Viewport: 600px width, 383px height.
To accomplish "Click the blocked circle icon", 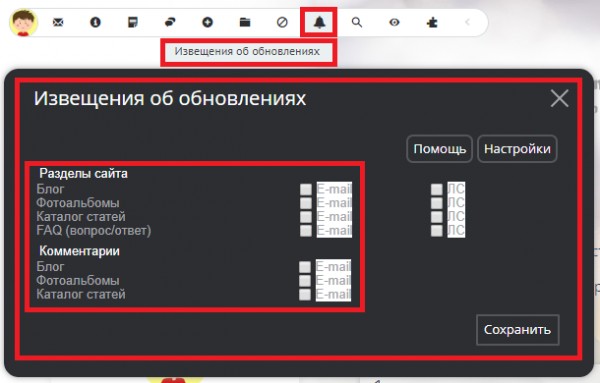I will pyautogui.click(x=282, y=23).
